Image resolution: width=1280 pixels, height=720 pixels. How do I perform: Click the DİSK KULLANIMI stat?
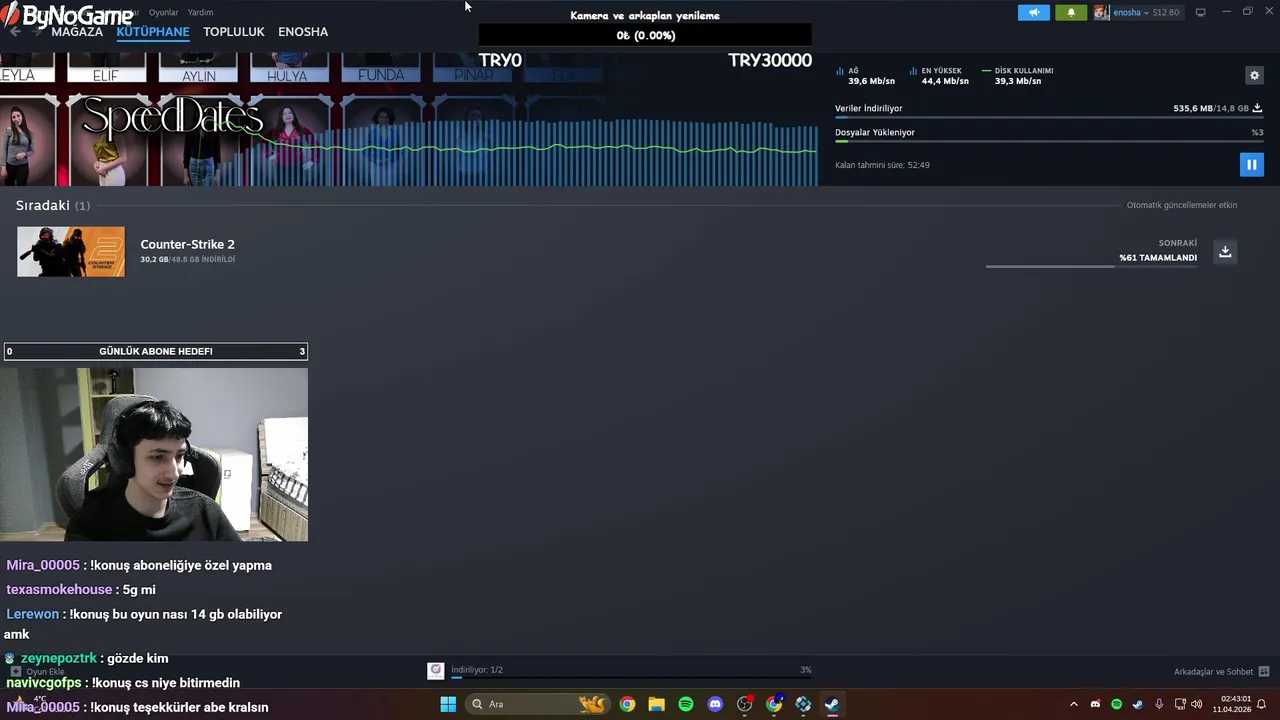pyautogui.click(x=1018, y=76)
